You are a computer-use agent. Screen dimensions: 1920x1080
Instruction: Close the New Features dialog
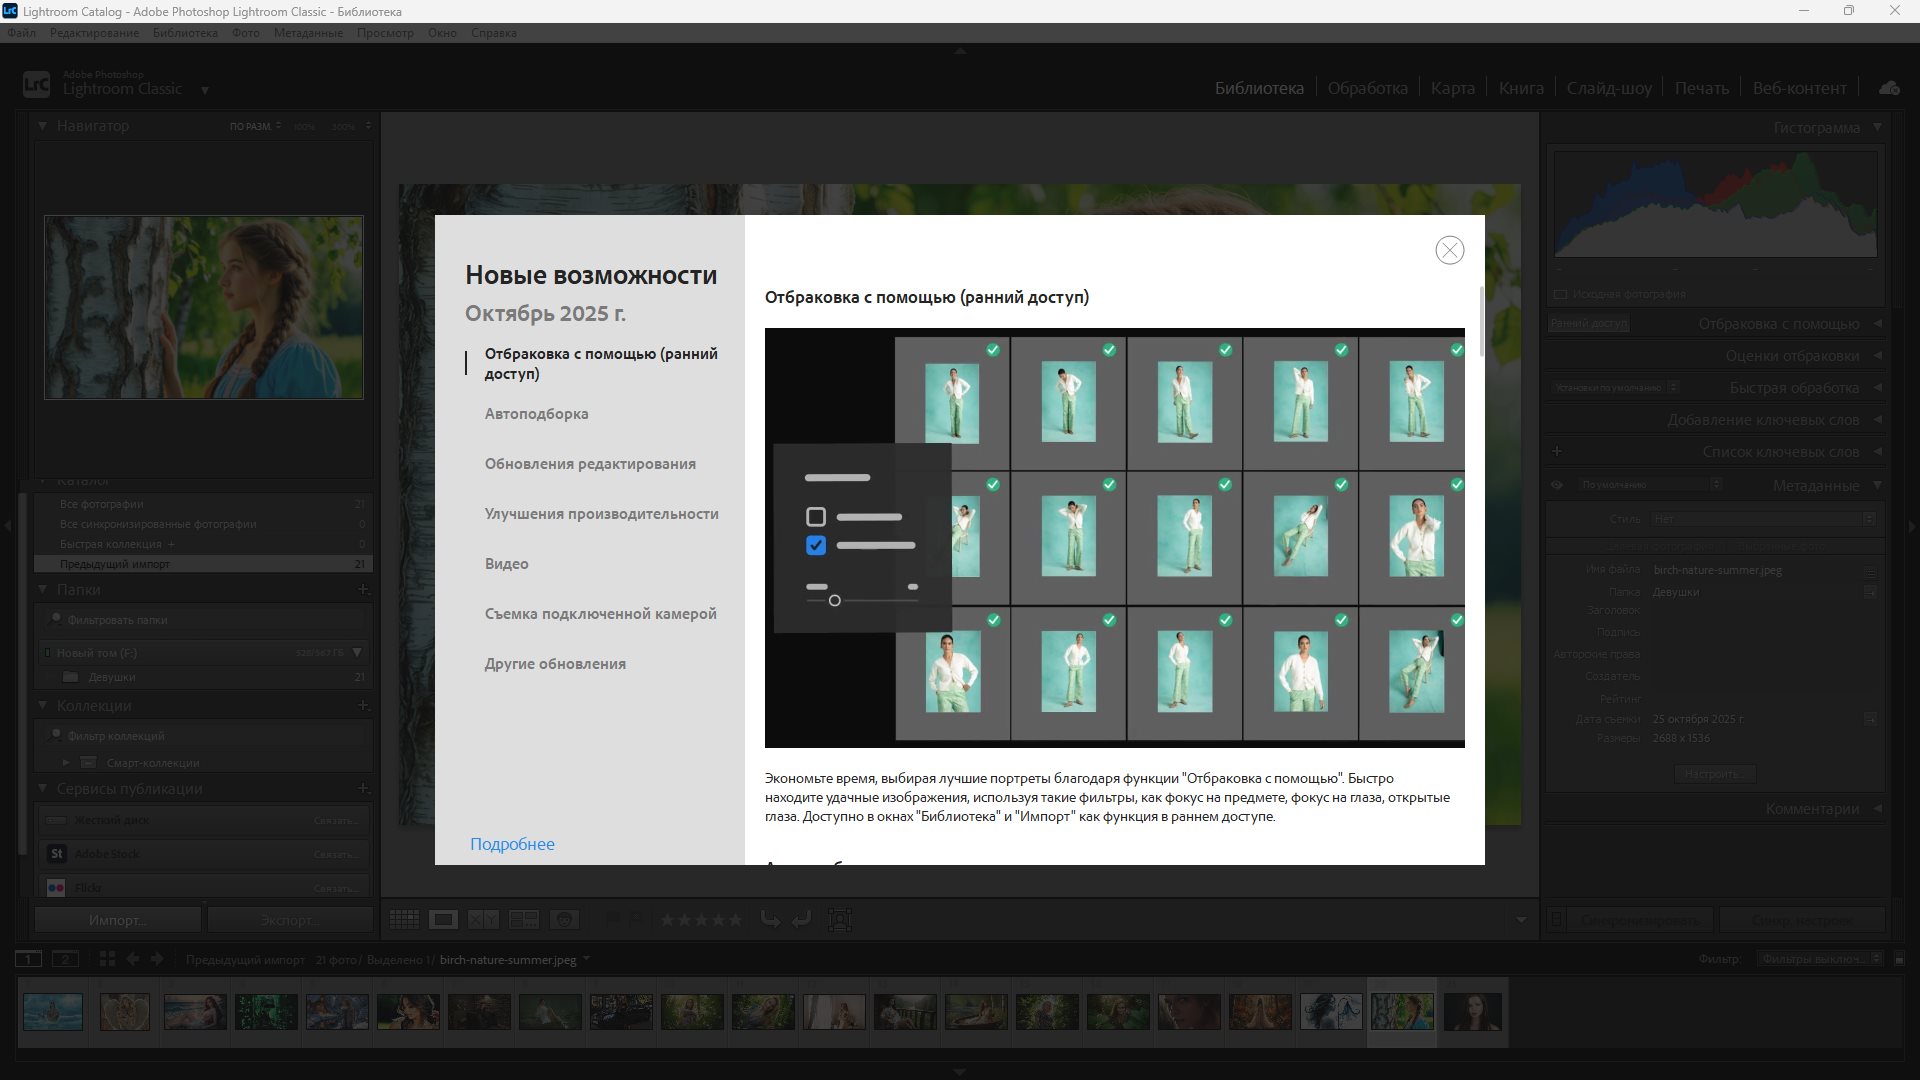(1449, 250)
